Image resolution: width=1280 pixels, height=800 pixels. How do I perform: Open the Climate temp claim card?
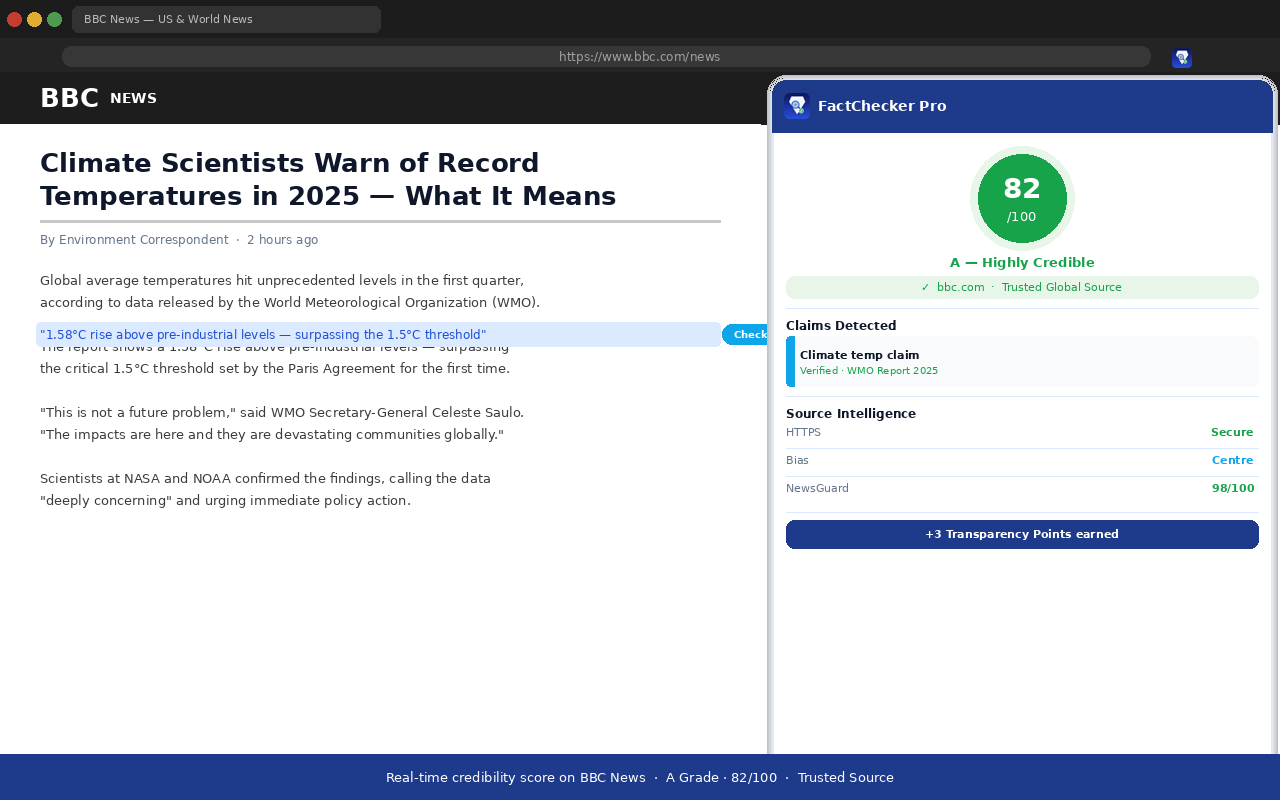click(1022, 362)
